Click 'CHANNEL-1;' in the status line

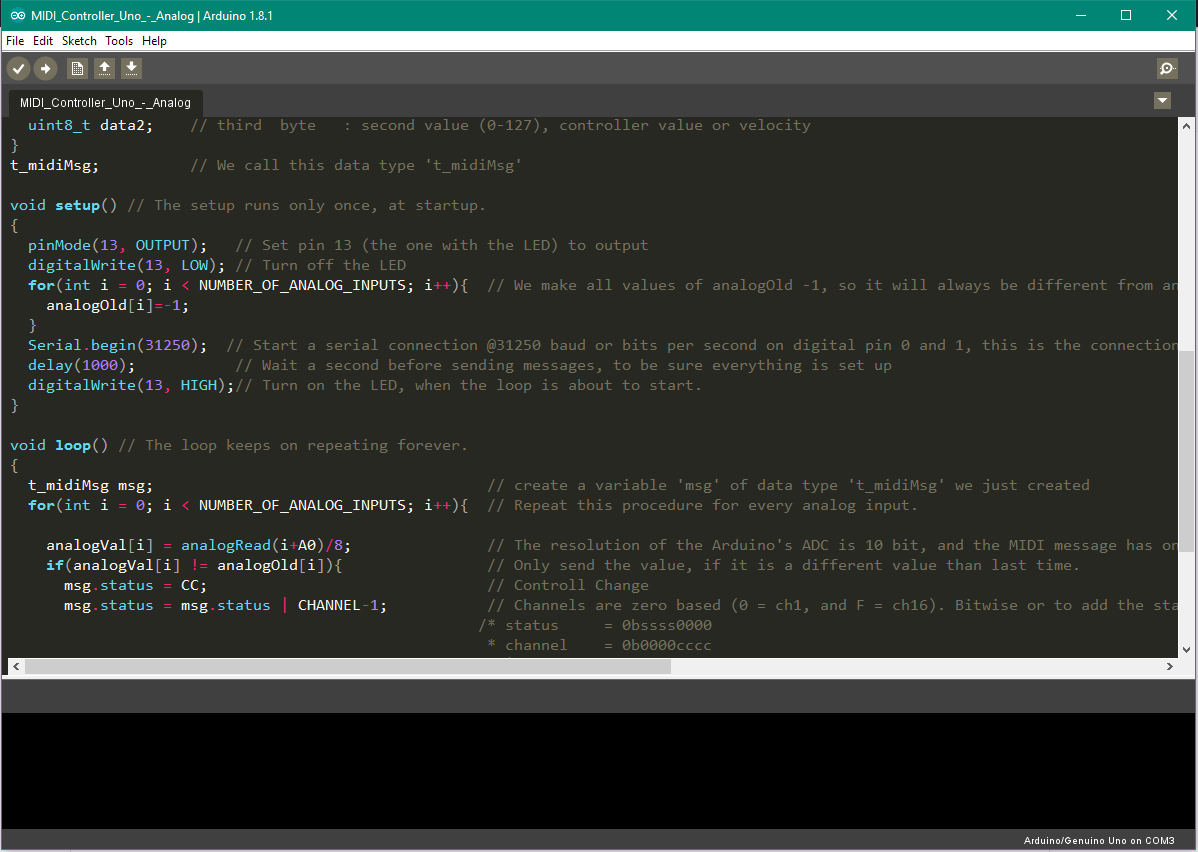[x=342, y=605]
